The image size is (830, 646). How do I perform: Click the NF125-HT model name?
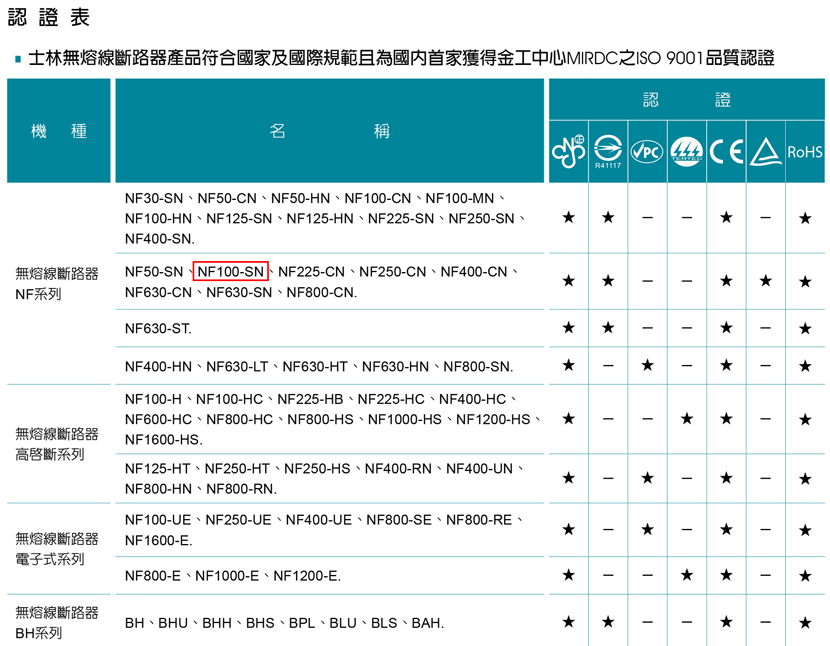tap(157, 469)
